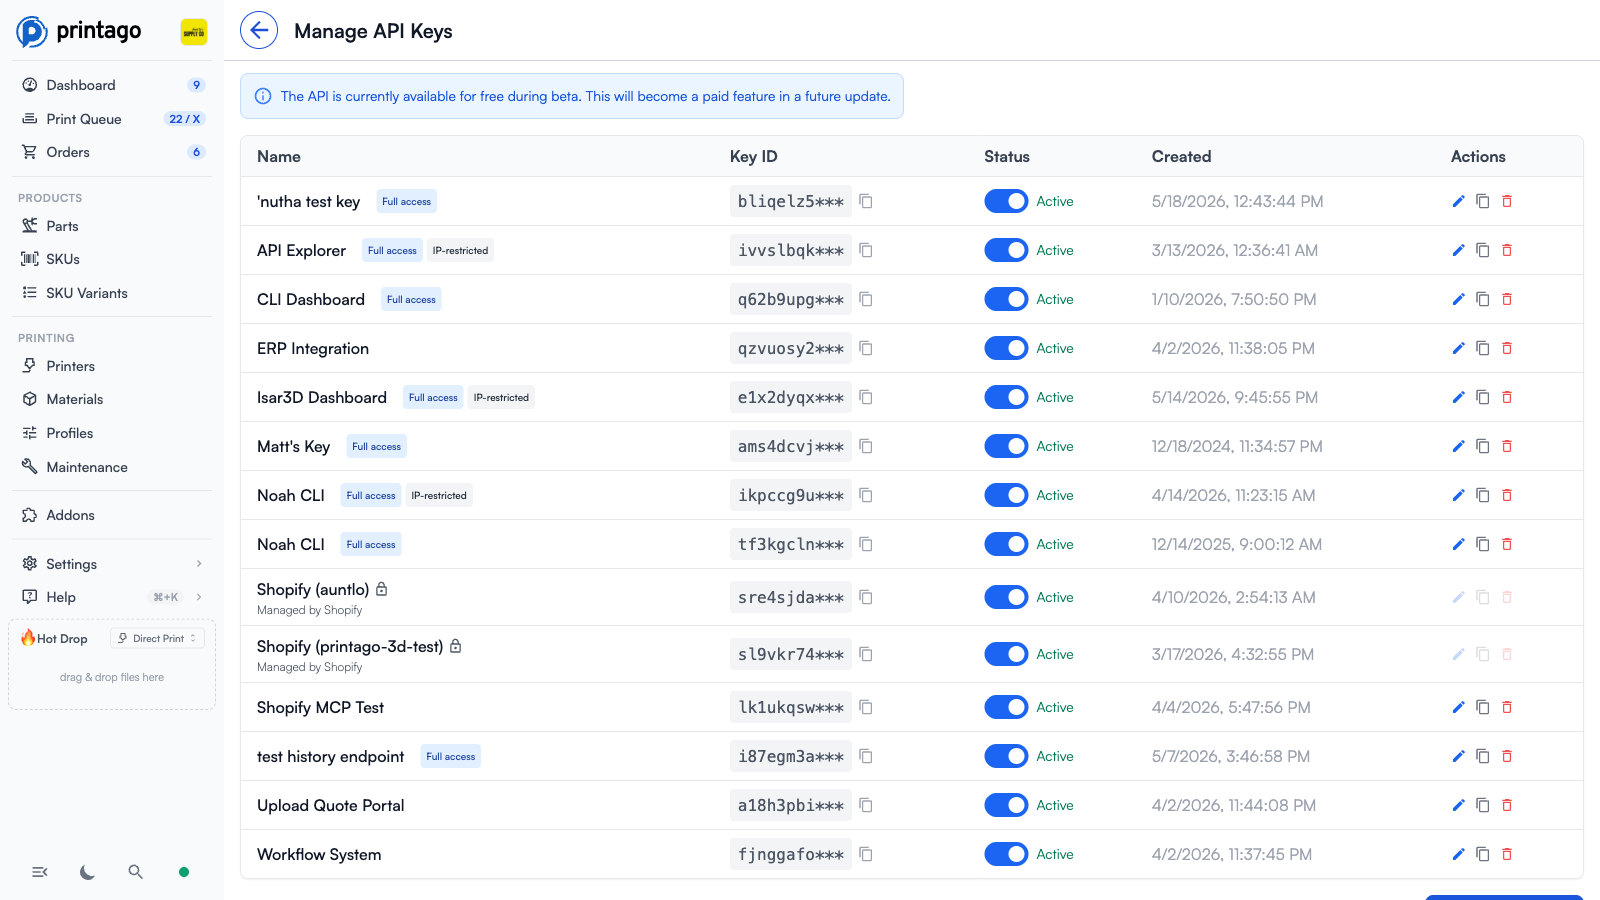Edit the test history endpoint key
Image resolution: width=1600 pixels, height=900 pixels.
(1458, 757)
